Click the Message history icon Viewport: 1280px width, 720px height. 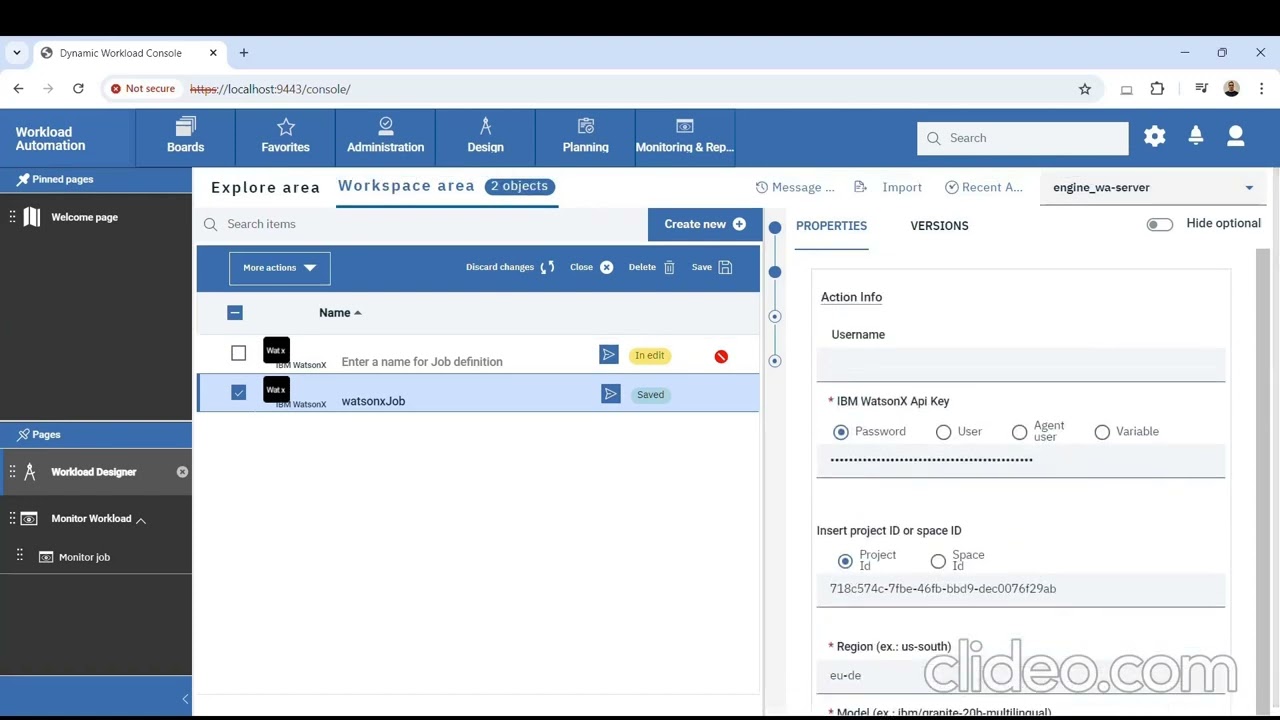click(x=762, y=187)
